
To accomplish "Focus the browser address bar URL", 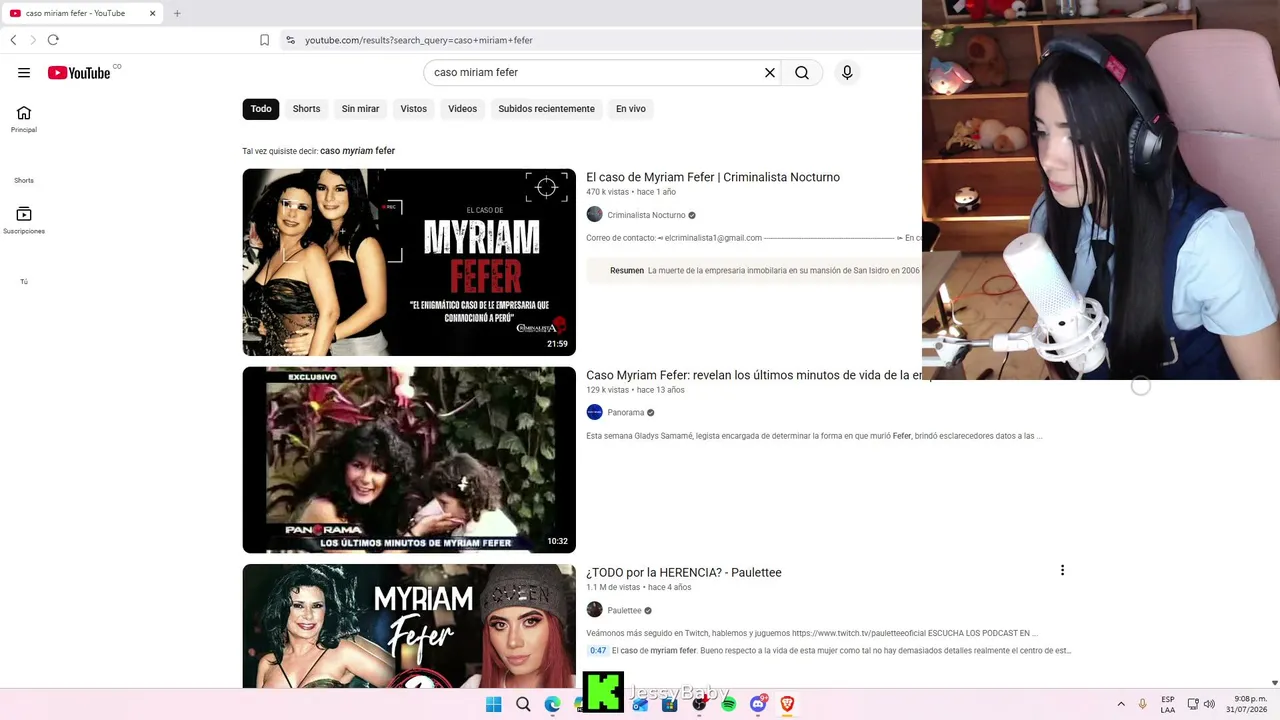I will pyautogui.click(x=419, y=40).
